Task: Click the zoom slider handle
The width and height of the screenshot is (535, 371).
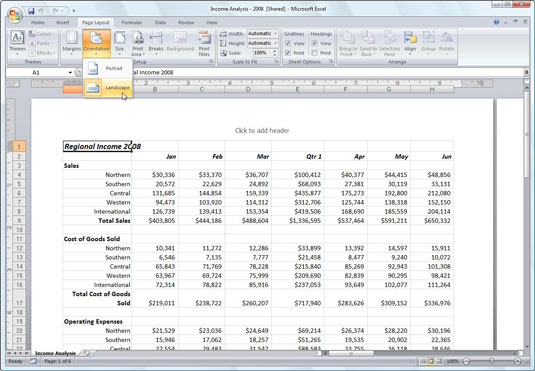Action: click(492, 361)
